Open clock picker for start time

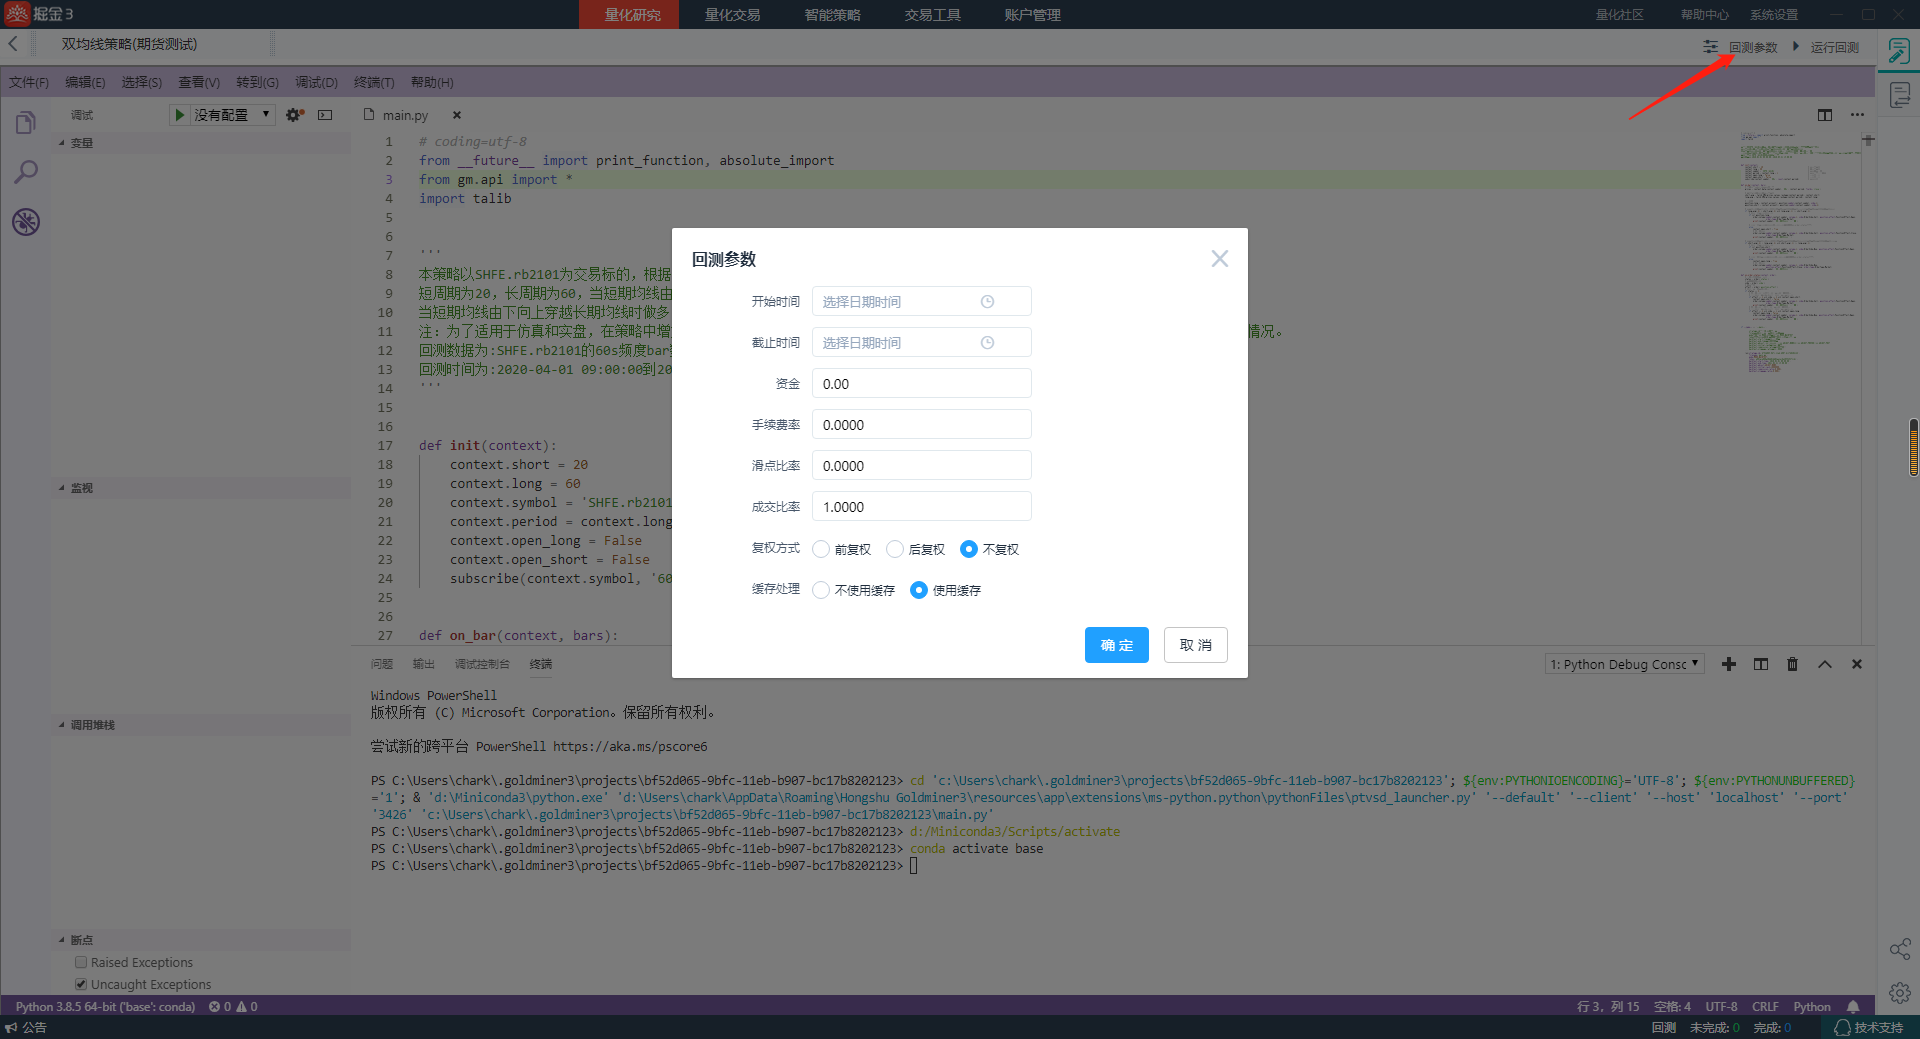click(987, 301)
